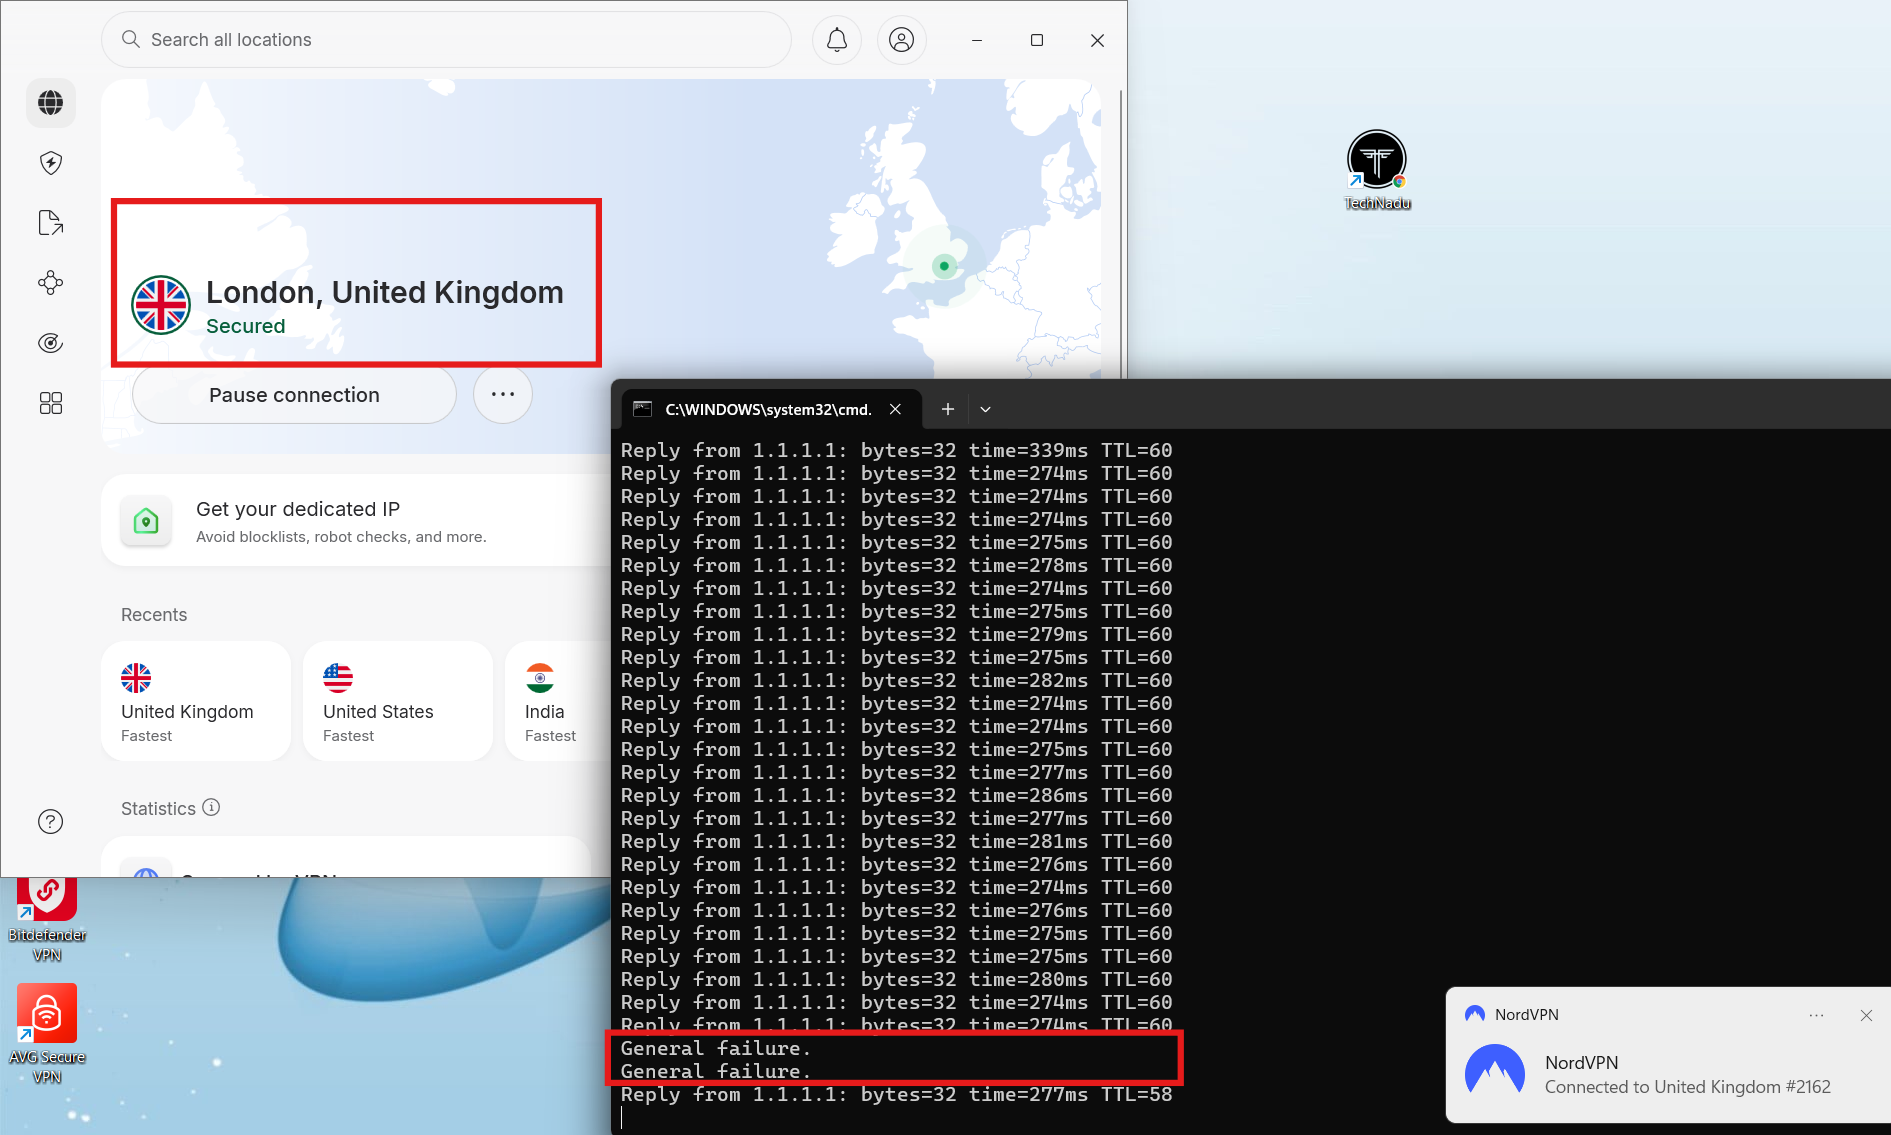The width and height of the screenshot is (1891, 1135).
Task: Click the reply line with TTL=58
Action: pos(896,1094)
